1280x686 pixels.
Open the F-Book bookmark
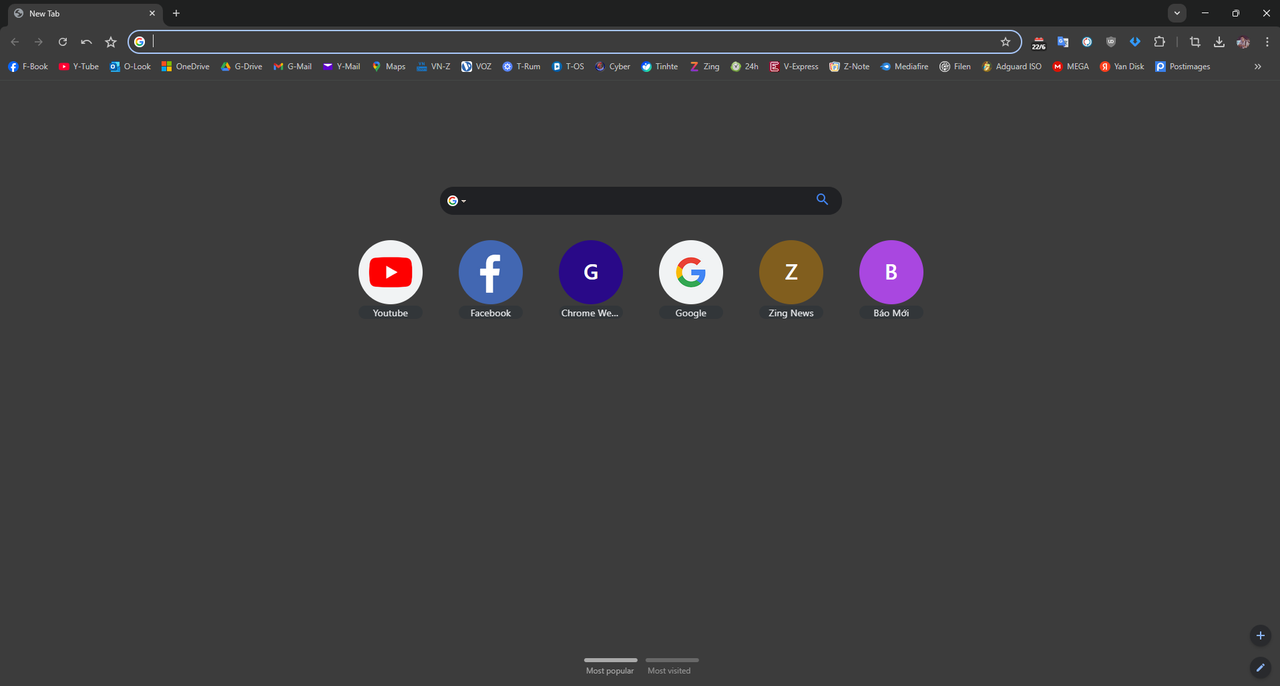(x=28, y=66)
